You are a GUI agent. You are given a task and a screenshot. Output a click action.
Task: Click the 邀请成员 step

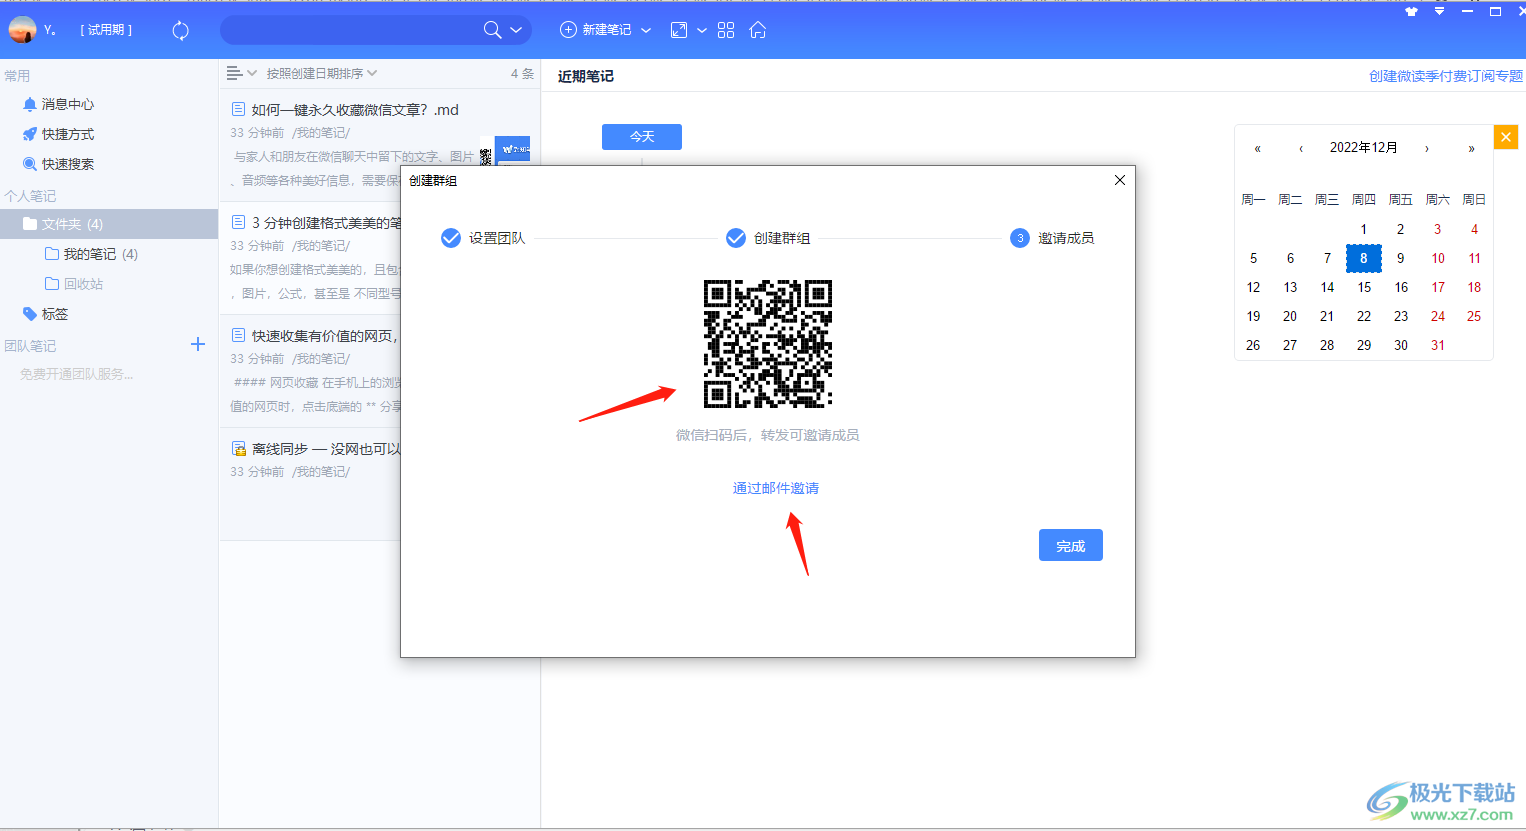[x=1052, y=238]
